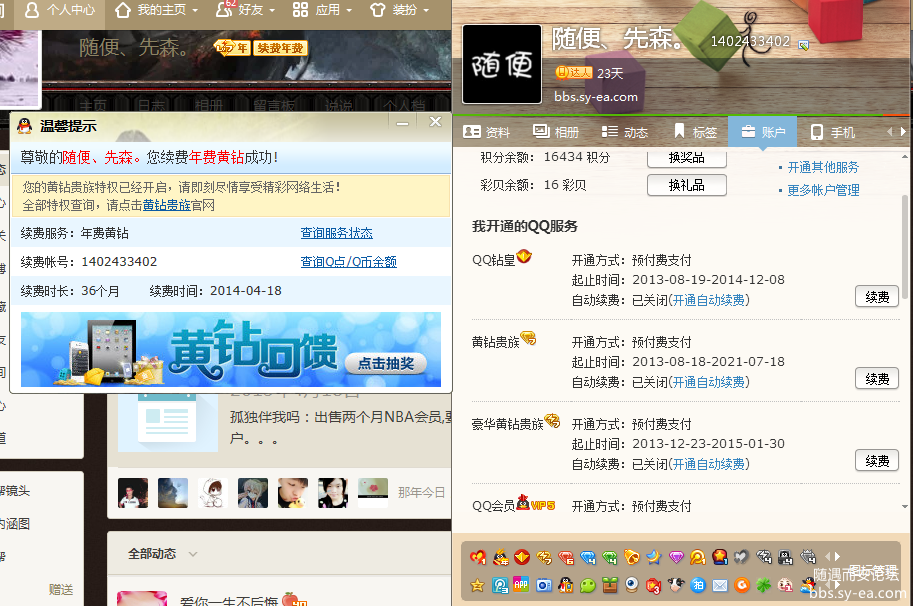
Task: Click the baby face icon with badge 1
Action: tap(785, 585)
